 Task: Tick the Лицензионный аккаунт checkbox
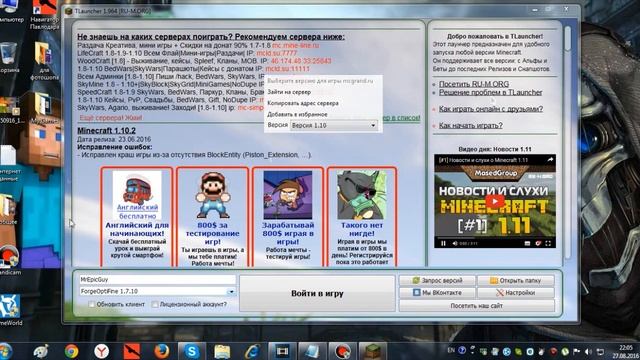155,304
